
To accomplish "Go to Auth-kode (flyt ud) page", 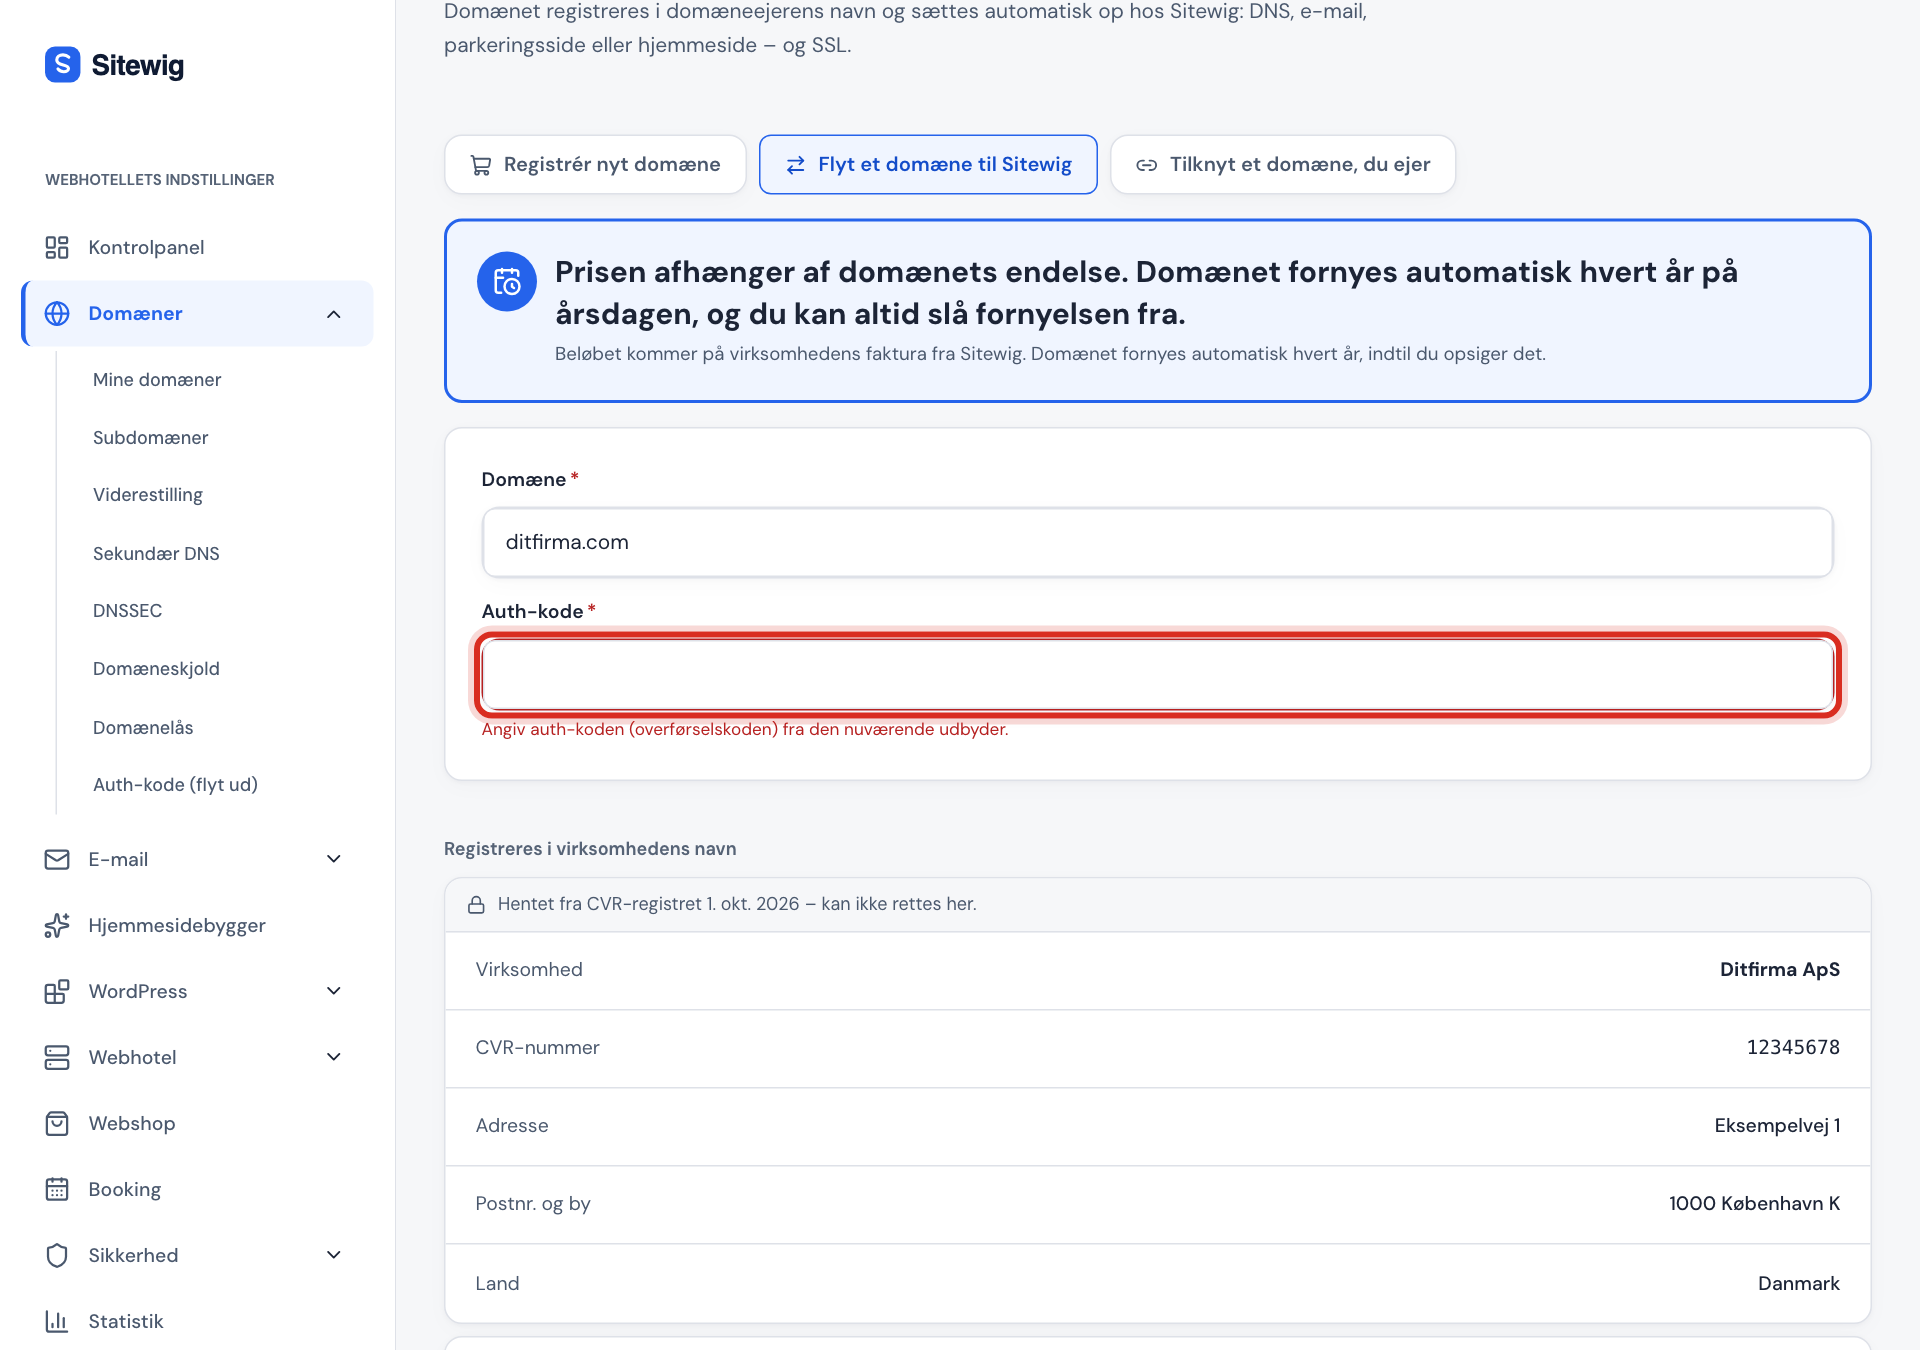I will point(175,784).
